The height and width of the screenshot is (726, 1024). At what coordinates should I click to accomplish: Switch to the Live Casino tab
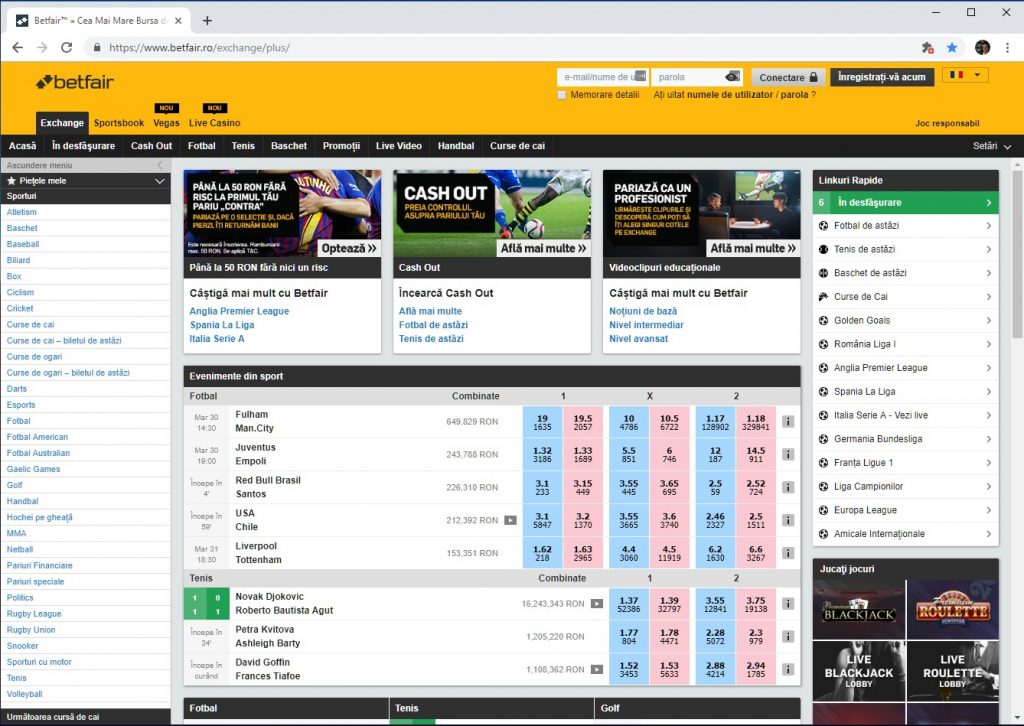pos(214,123)
